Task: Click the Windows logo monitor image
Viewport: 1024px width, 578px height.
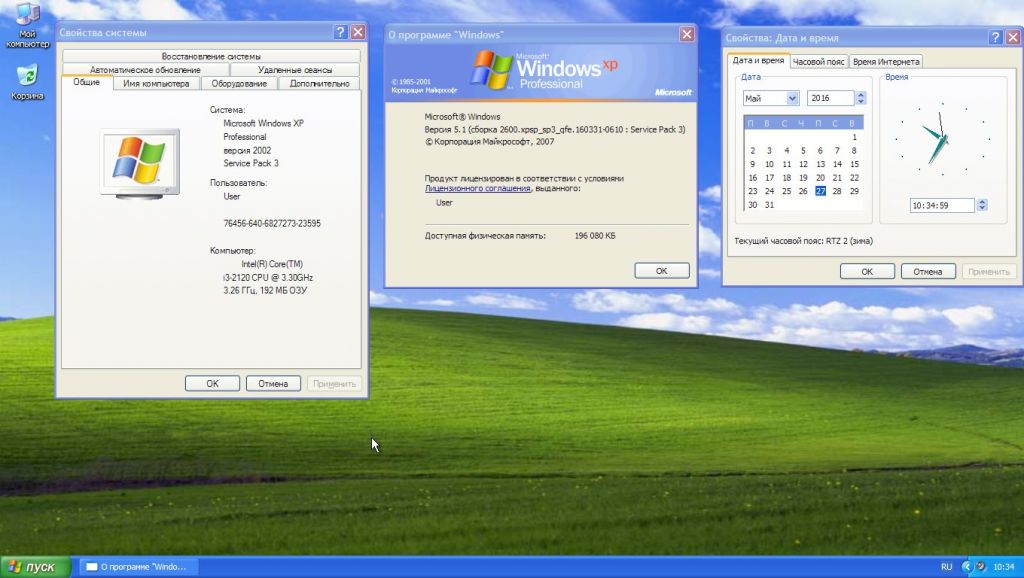Action: (x=139, y=163)
